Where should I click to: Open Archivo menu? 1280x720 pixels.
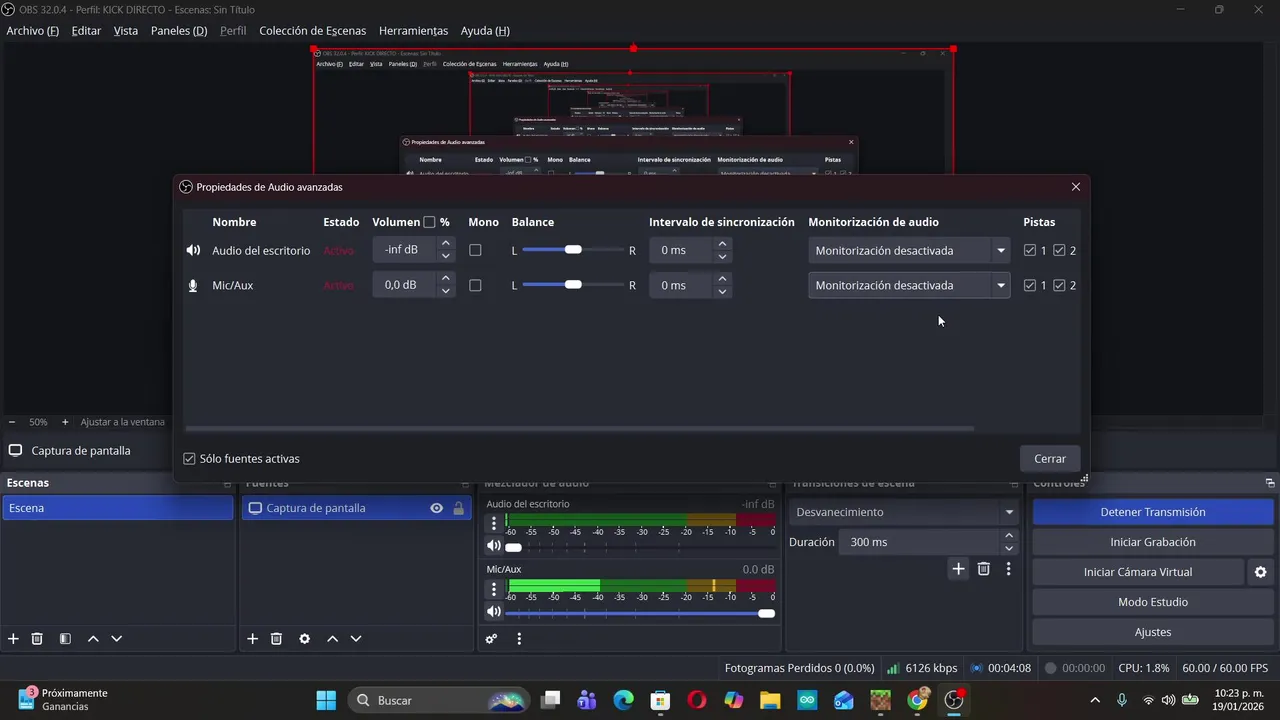click(x=33, y=31)
